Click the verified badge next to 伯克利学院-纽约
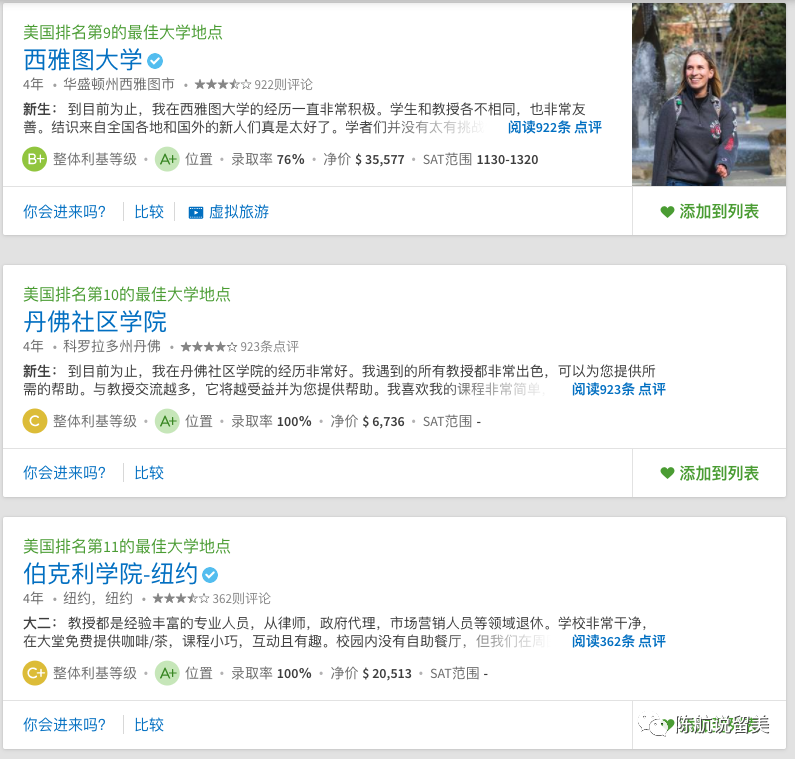795x759 pixels. click(x=210, y=575)
